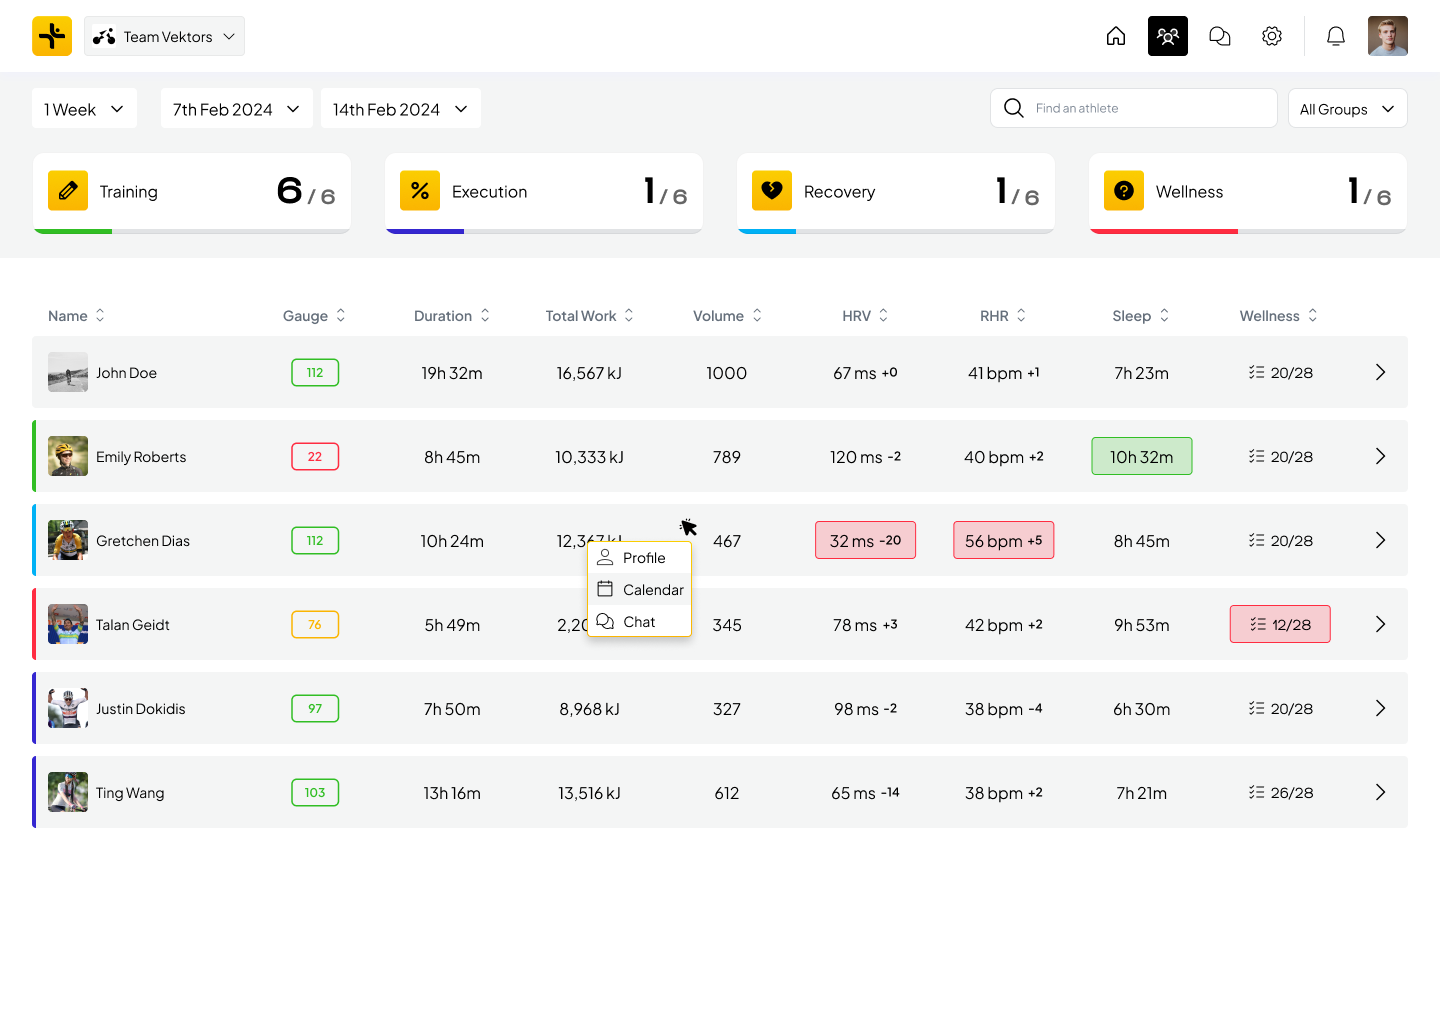Expand Talan Geidt row chevron
Screen dimensions: 1440x1024
coord(1380,624)
